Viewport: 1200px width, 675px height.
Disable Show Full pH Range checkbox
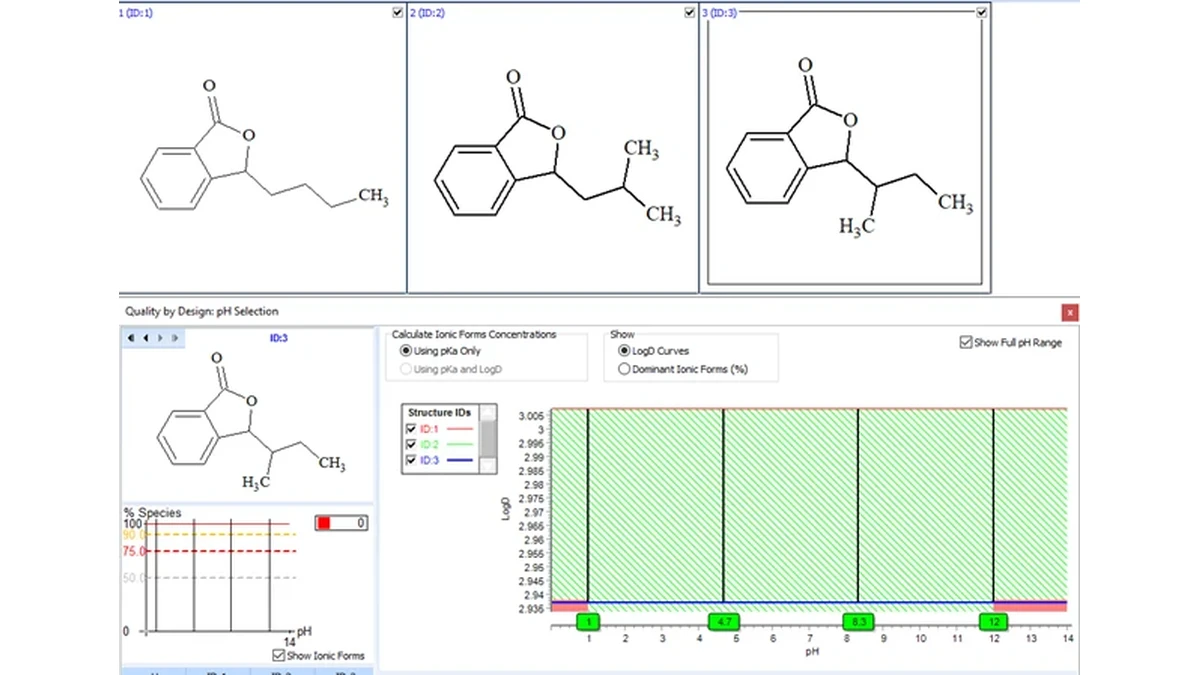(x=965, y=343)
